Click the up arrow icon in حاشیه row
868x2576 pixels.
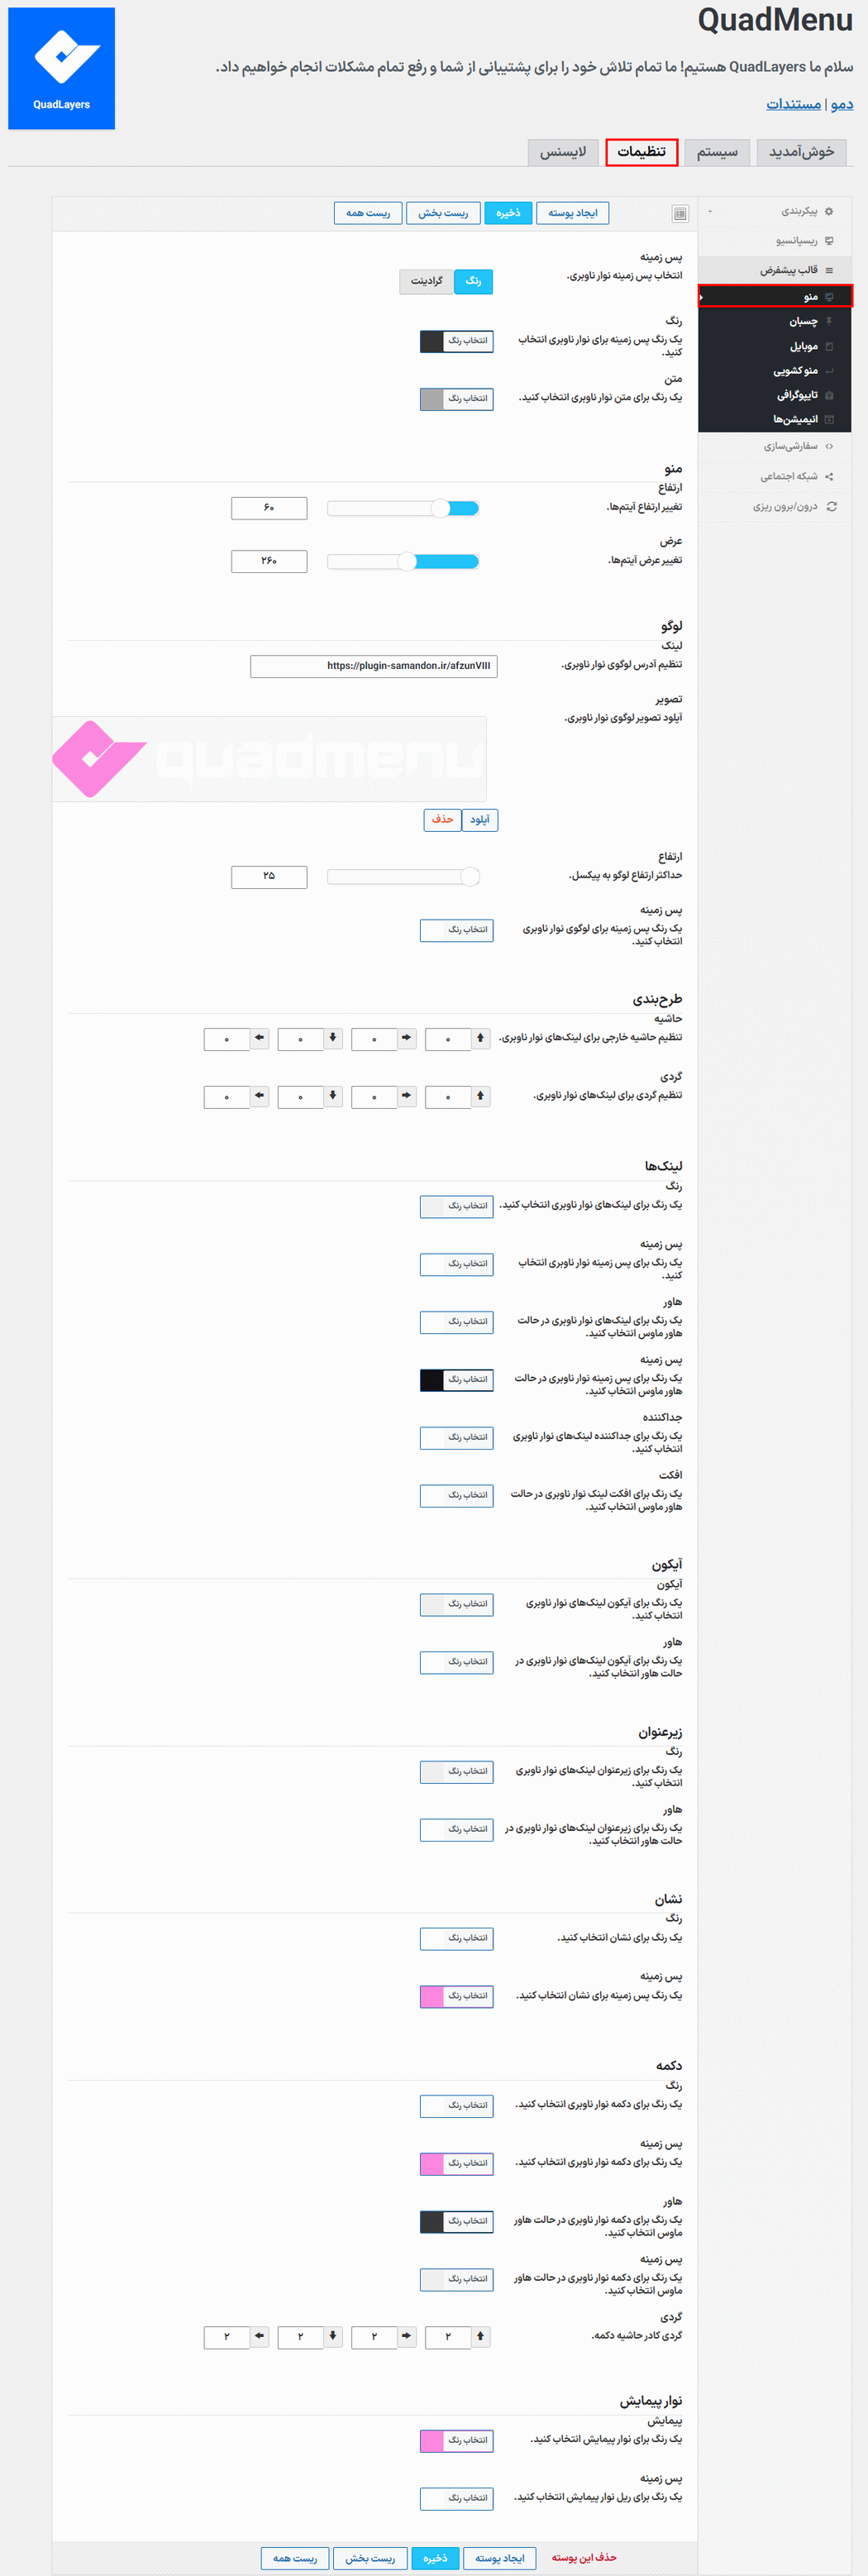(480, 1038)
